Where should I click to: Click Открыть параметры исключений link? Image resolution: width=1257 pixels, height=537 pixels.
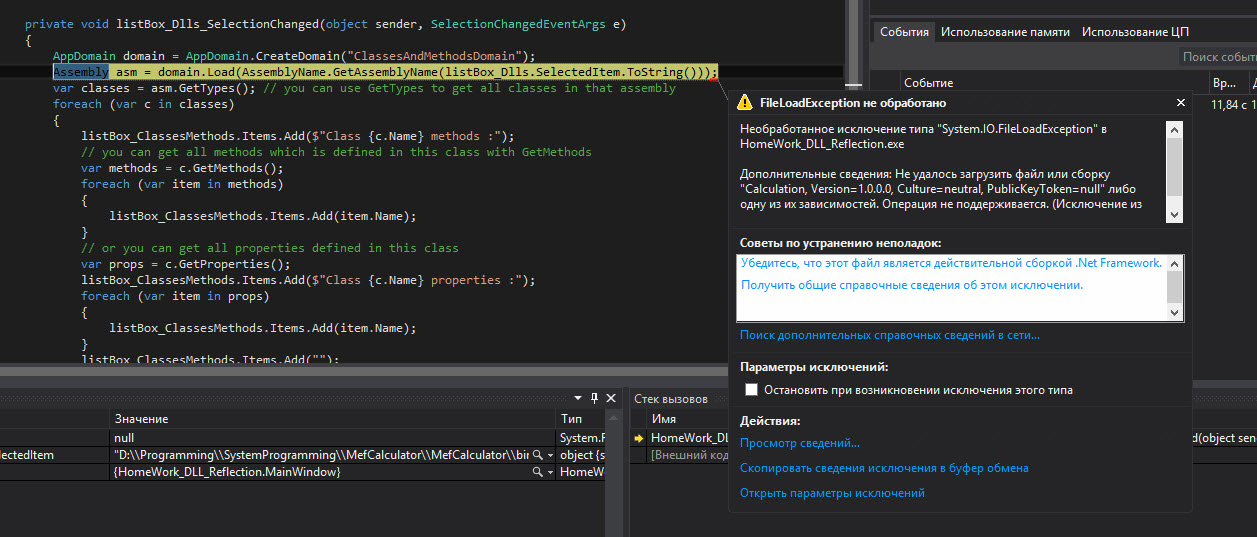832,493
